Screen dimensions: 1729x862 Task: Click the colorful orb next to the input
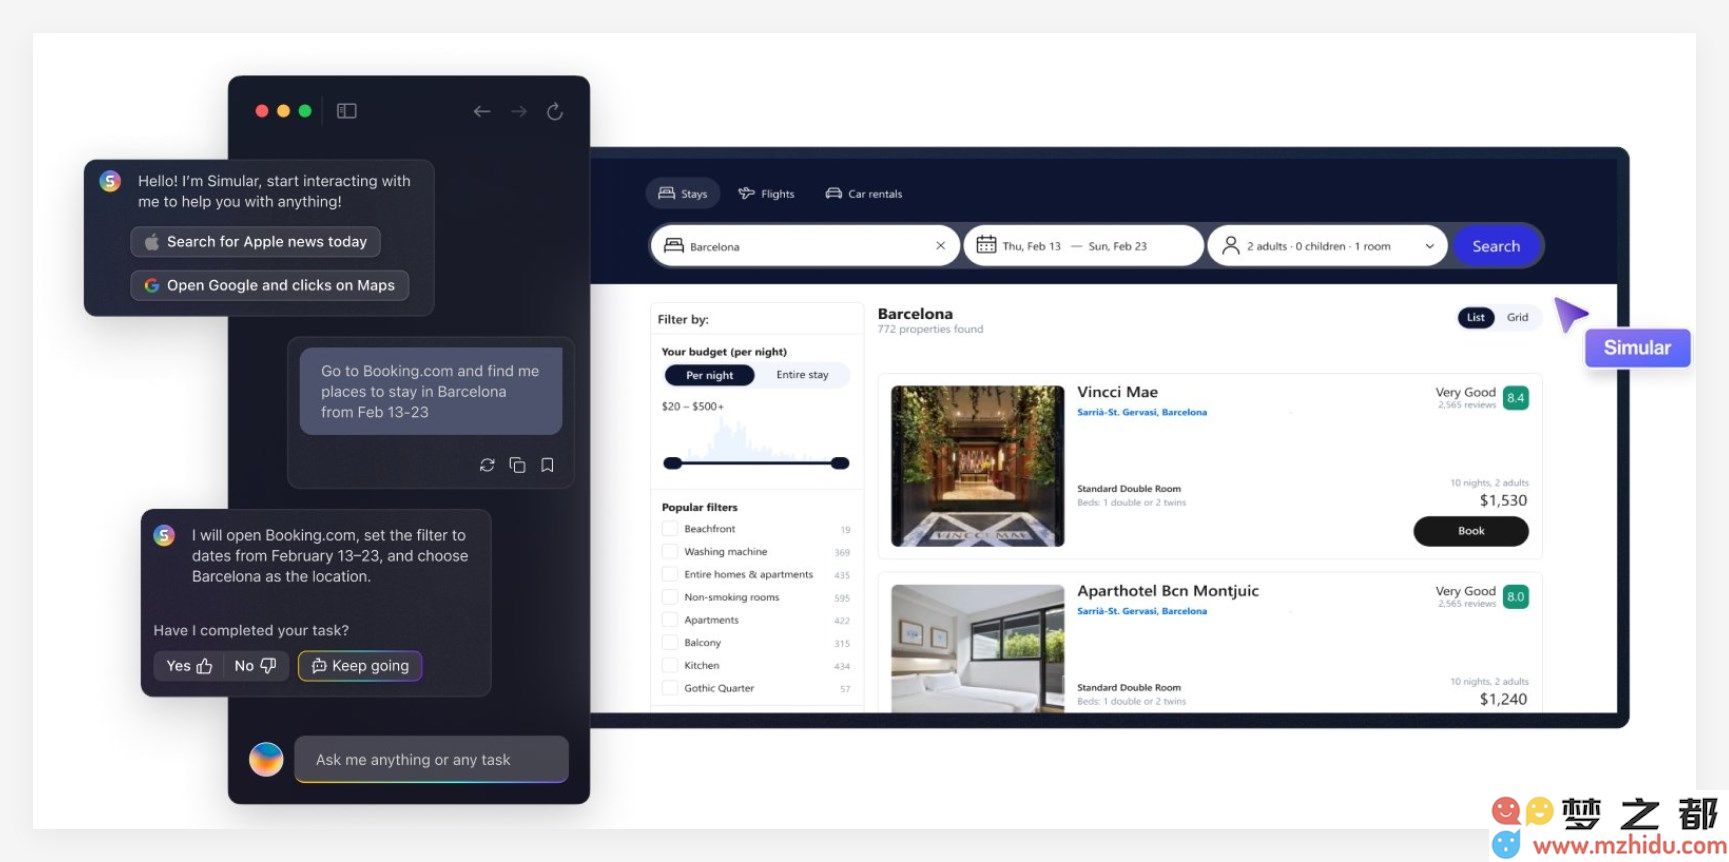point(266,759)
